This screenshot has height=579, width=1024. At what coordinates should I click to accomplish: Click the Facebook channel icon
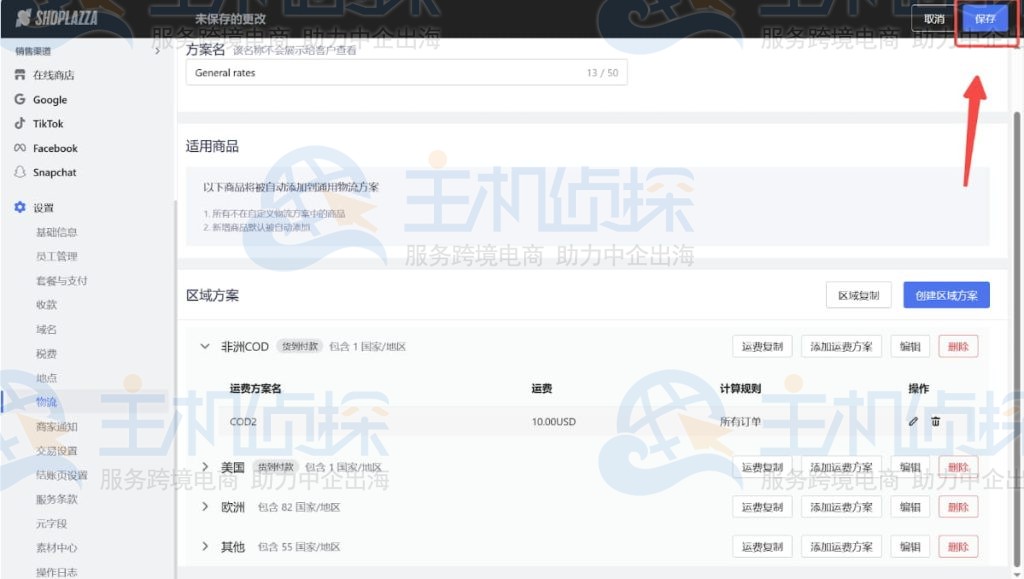tap(20, 147)
